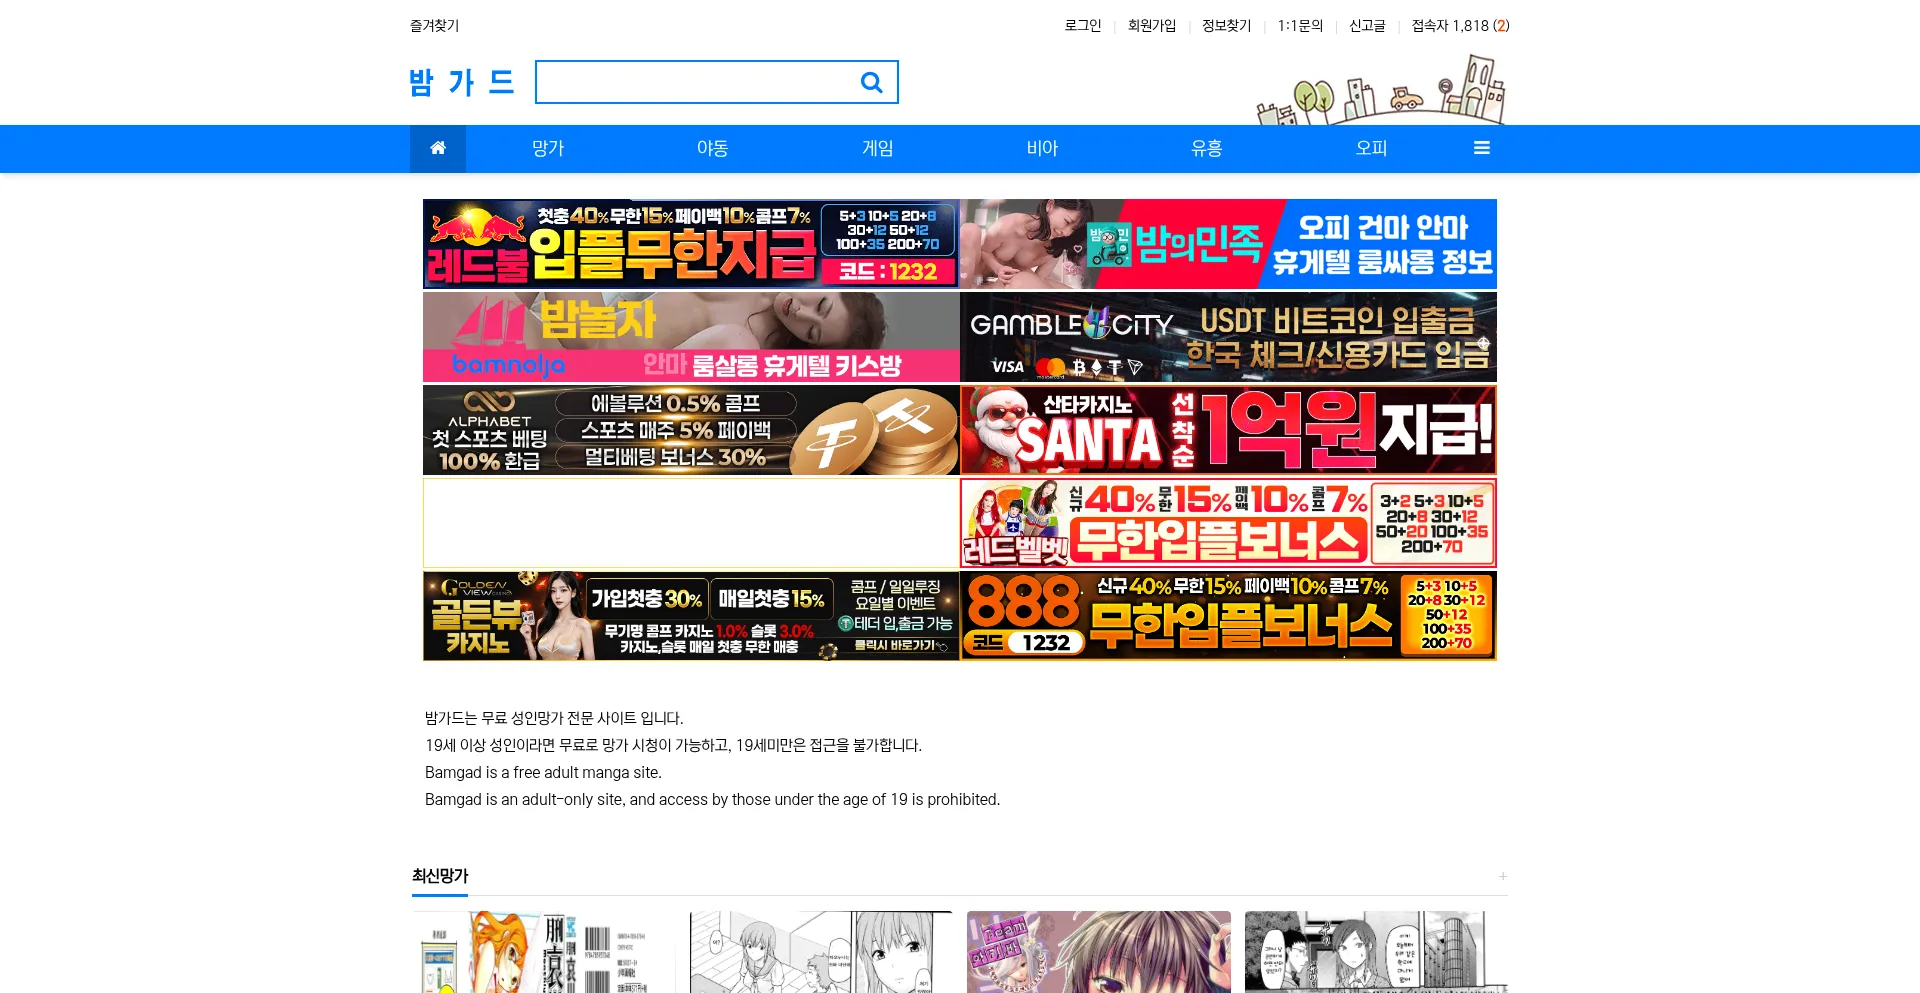This screenshot has height=993, width=1920.
Task: Click the empty white banner slot
Action: coord(691,523)
